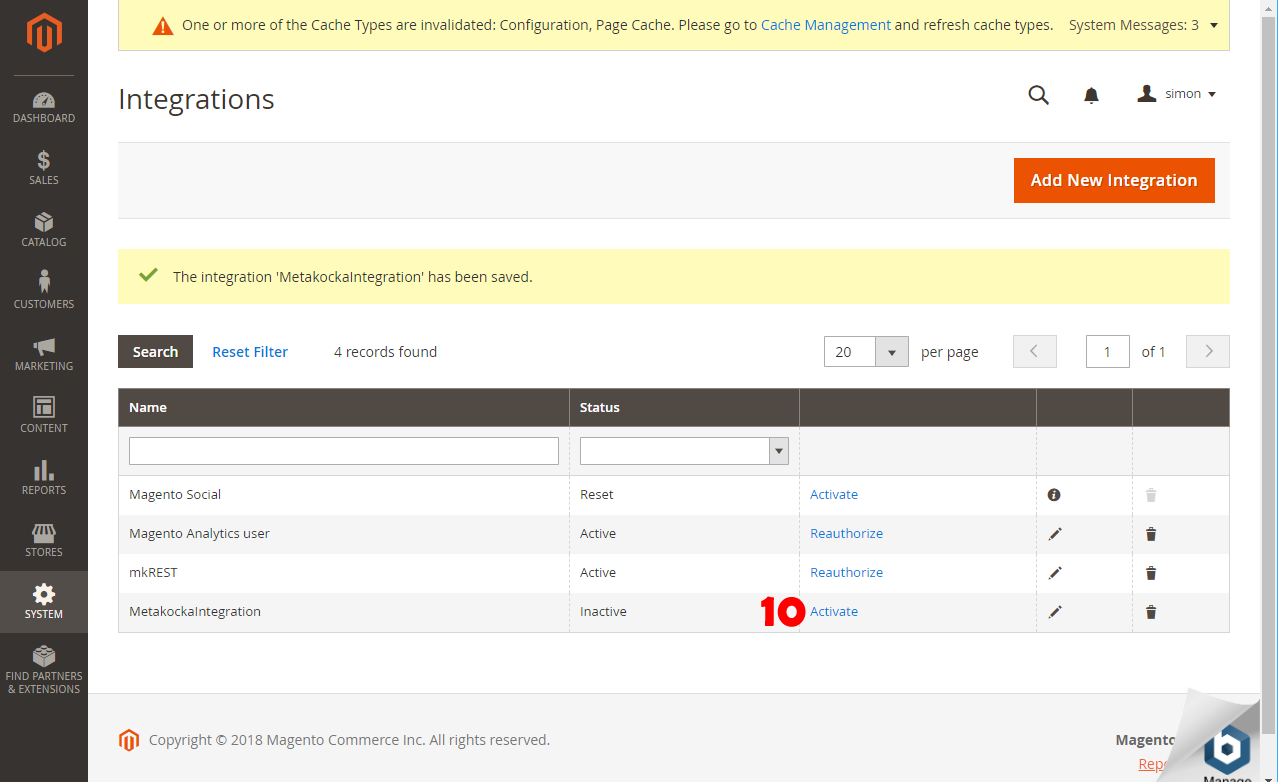View info icon for Magento Social

1054,495
